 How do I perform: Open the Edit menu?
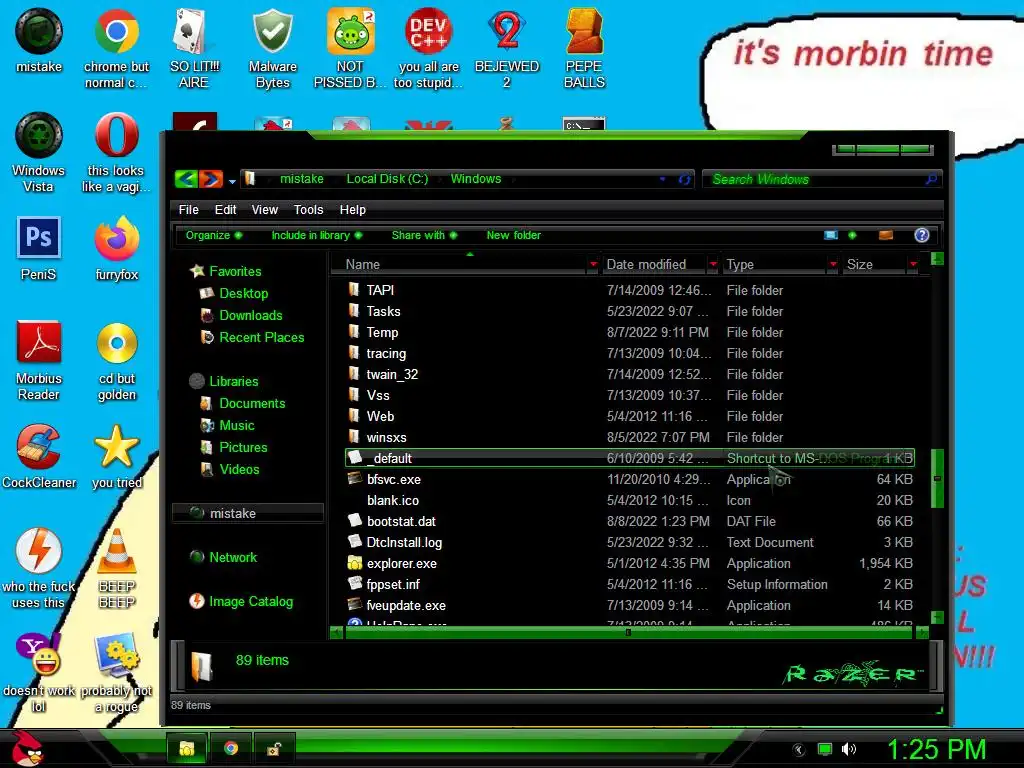(225, 210)
